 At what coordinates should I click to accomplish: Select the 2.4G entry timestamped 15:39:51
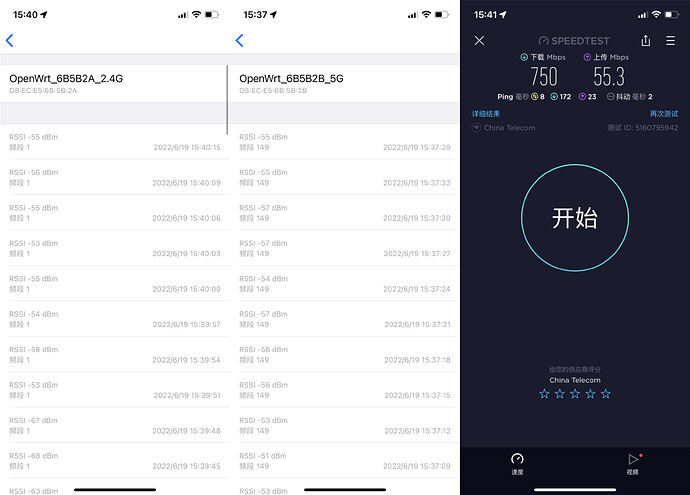pyautogui.click(x=115, y=390)
